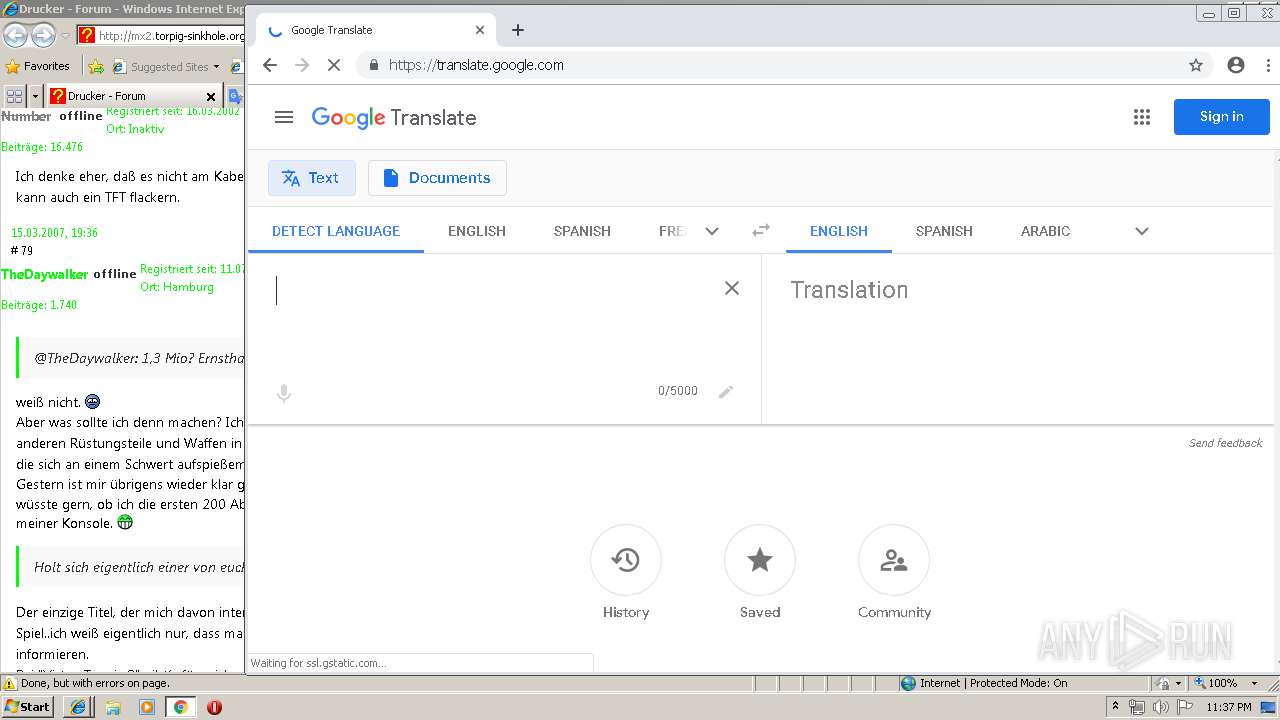Open the Action Center flag icon
Image resolution: width=1280 pixels, height=720 pixels.
[1184, 707]
